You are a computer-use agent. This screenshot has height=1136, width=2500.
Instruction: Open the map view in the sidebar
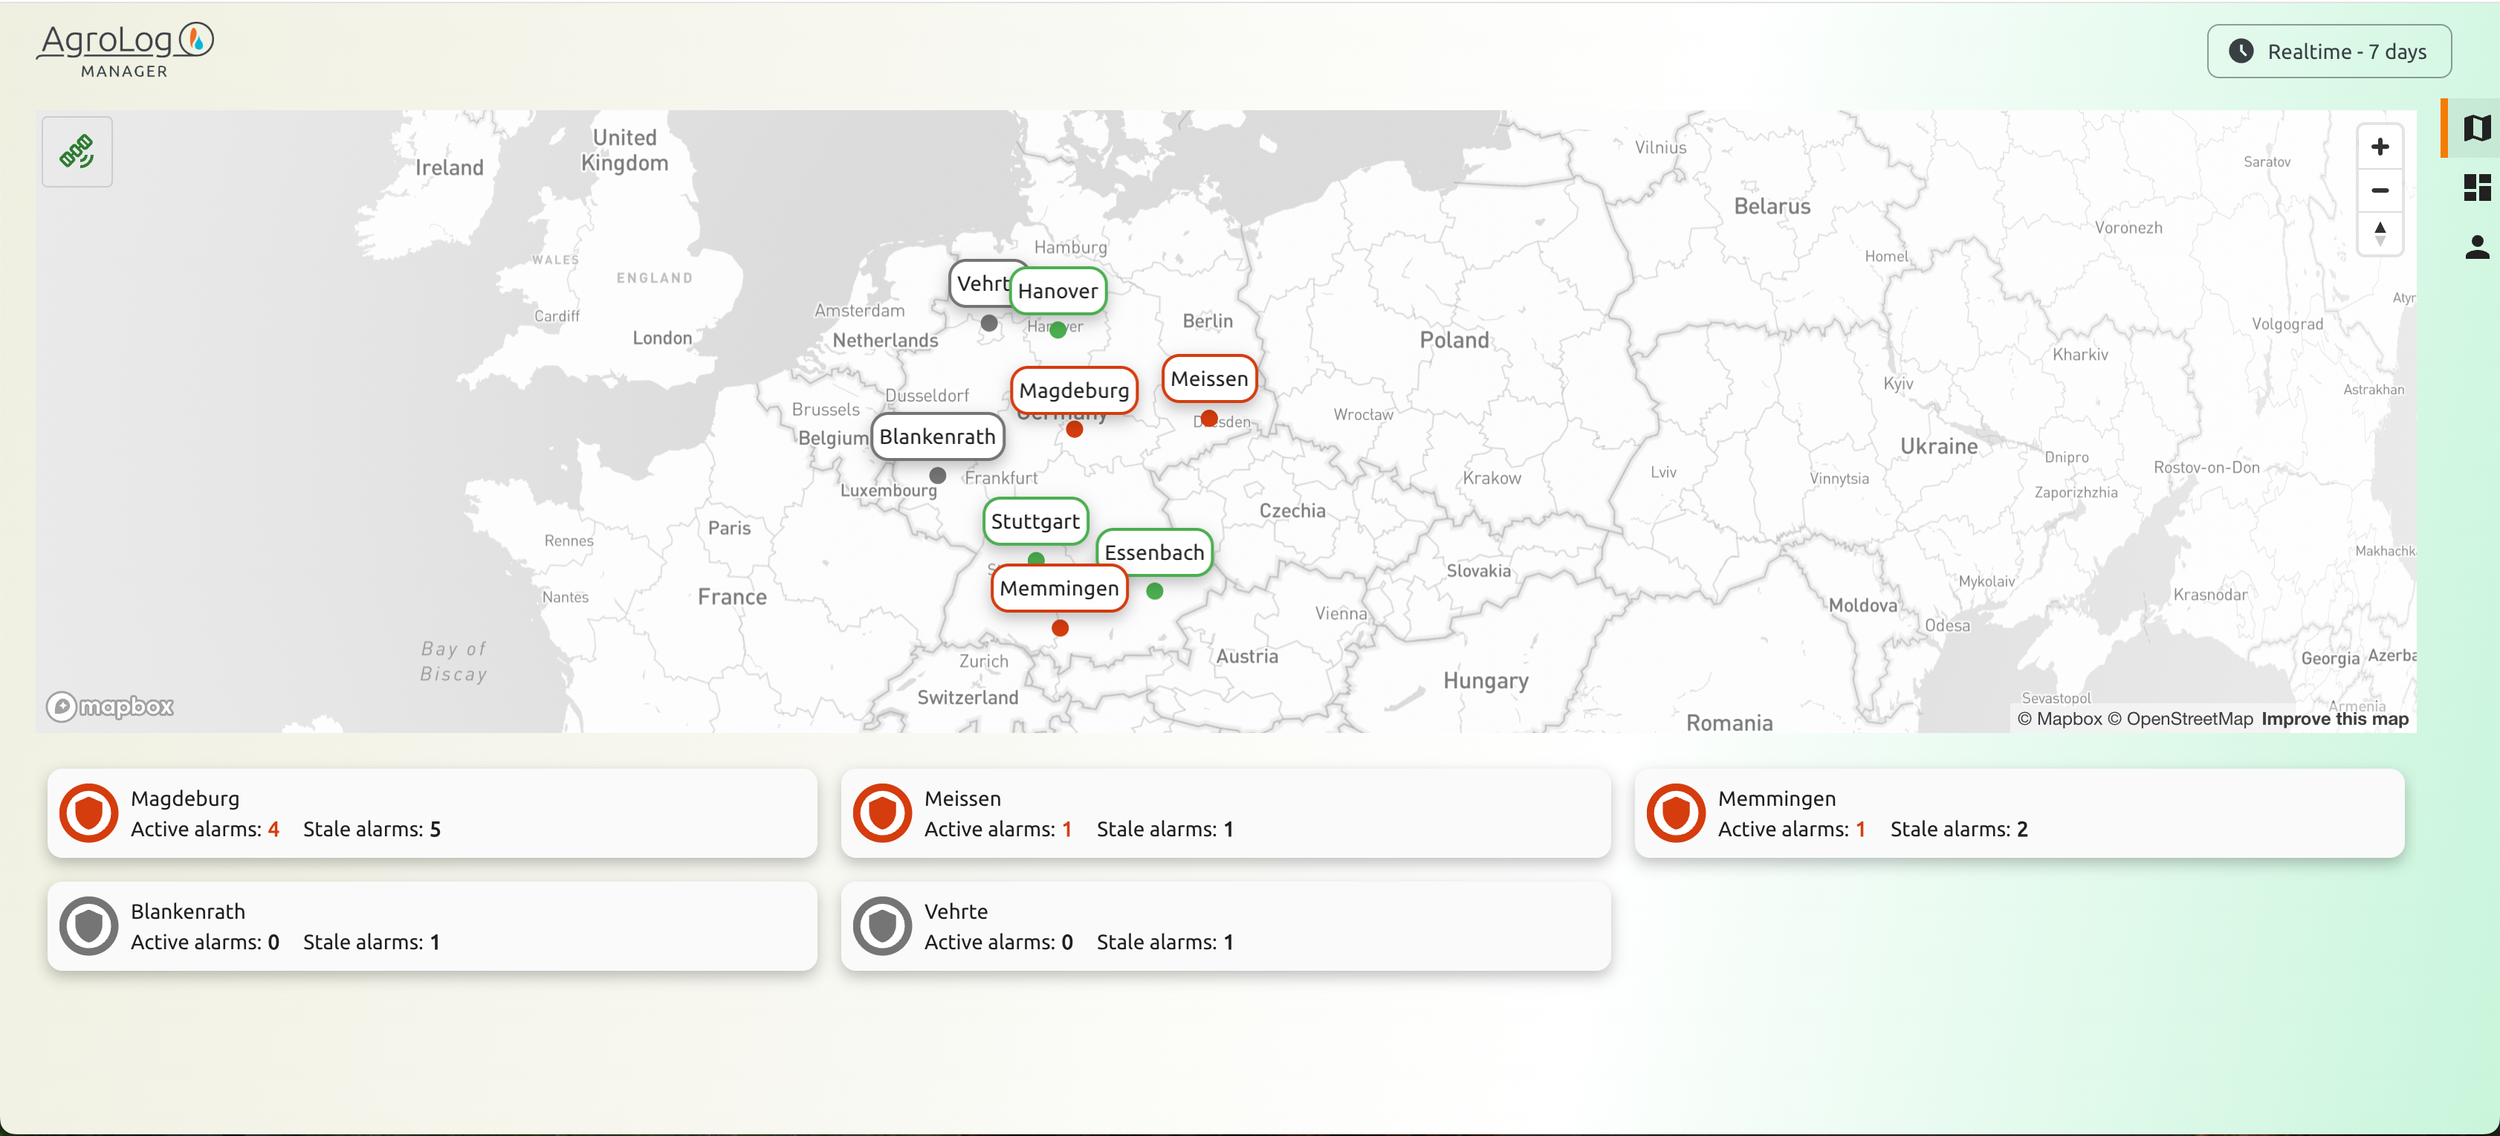tap(2476, 128)
